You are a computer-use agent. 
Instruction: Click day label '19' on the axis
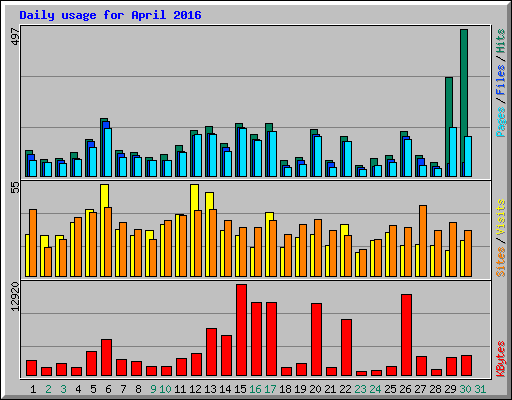pos(300,389)
